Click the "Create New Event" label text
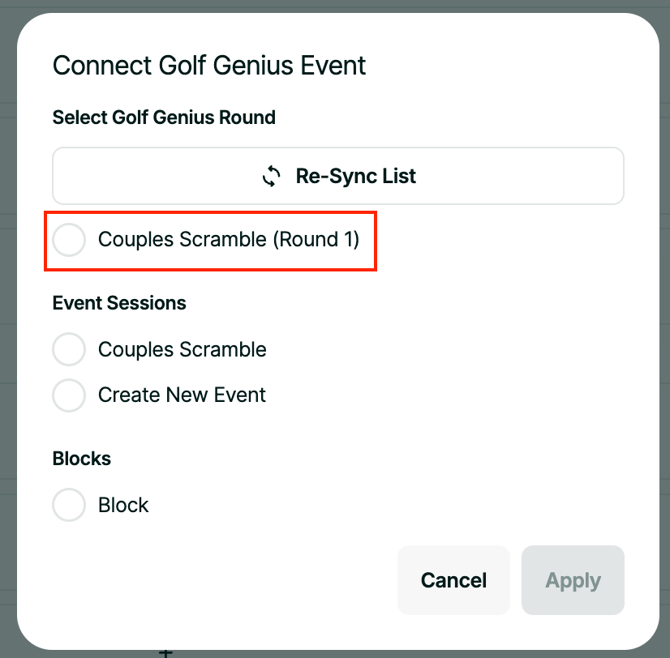670x658 pixels. [x=182, y=395]
